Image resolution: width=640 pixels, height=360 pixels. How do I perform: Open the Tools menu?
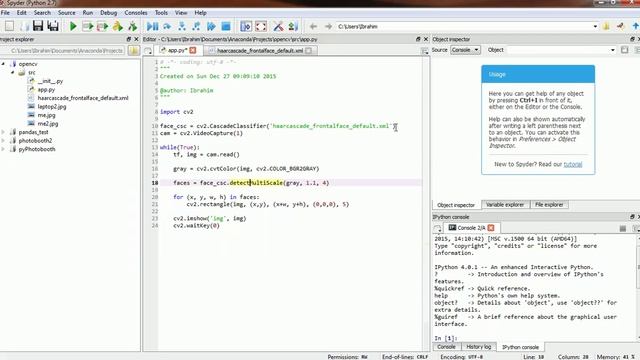pos(161,13)
